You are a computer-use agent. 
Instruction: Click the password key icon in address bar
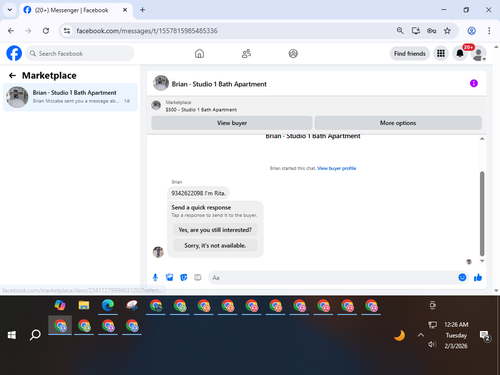click(431, 31)
